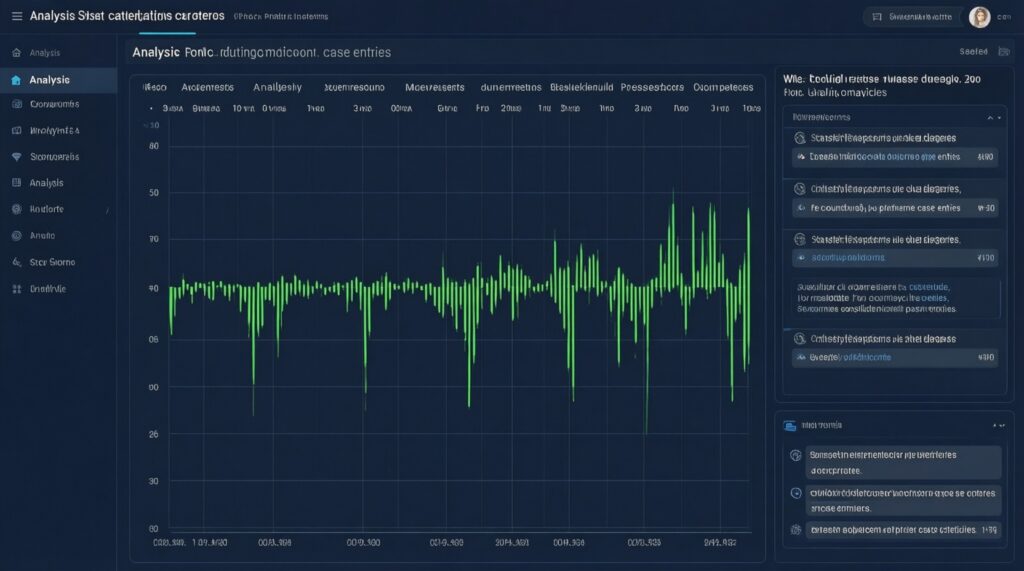
Task: Click the Seeled button above right panel
Action: pos(973,52)
